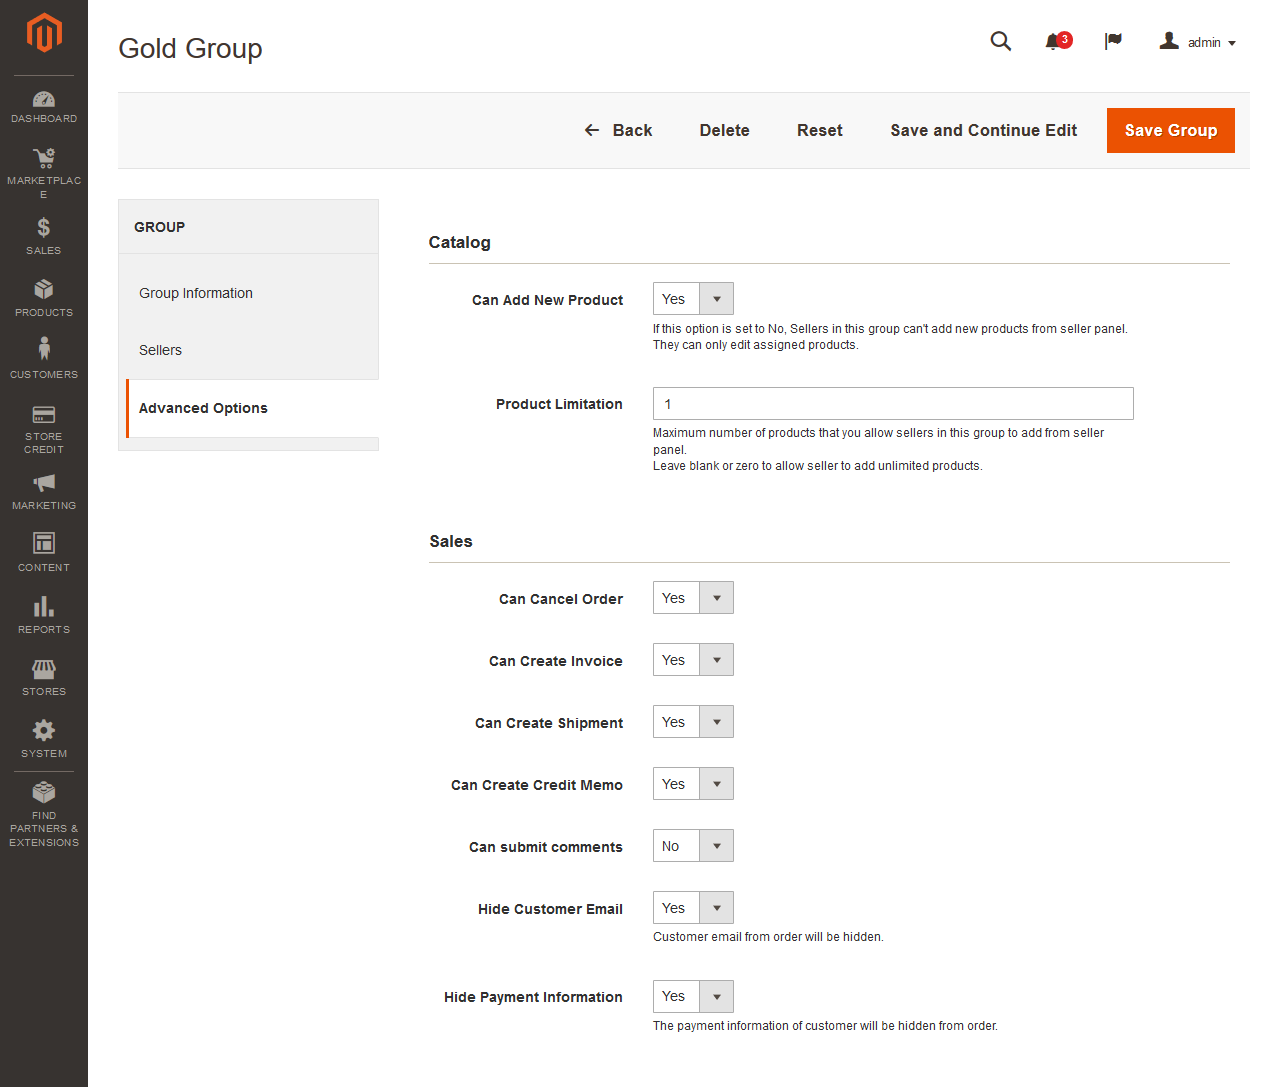The image size is (1280, 1087).
Task: Expand the admin account menu
Action: point(1197,42)
